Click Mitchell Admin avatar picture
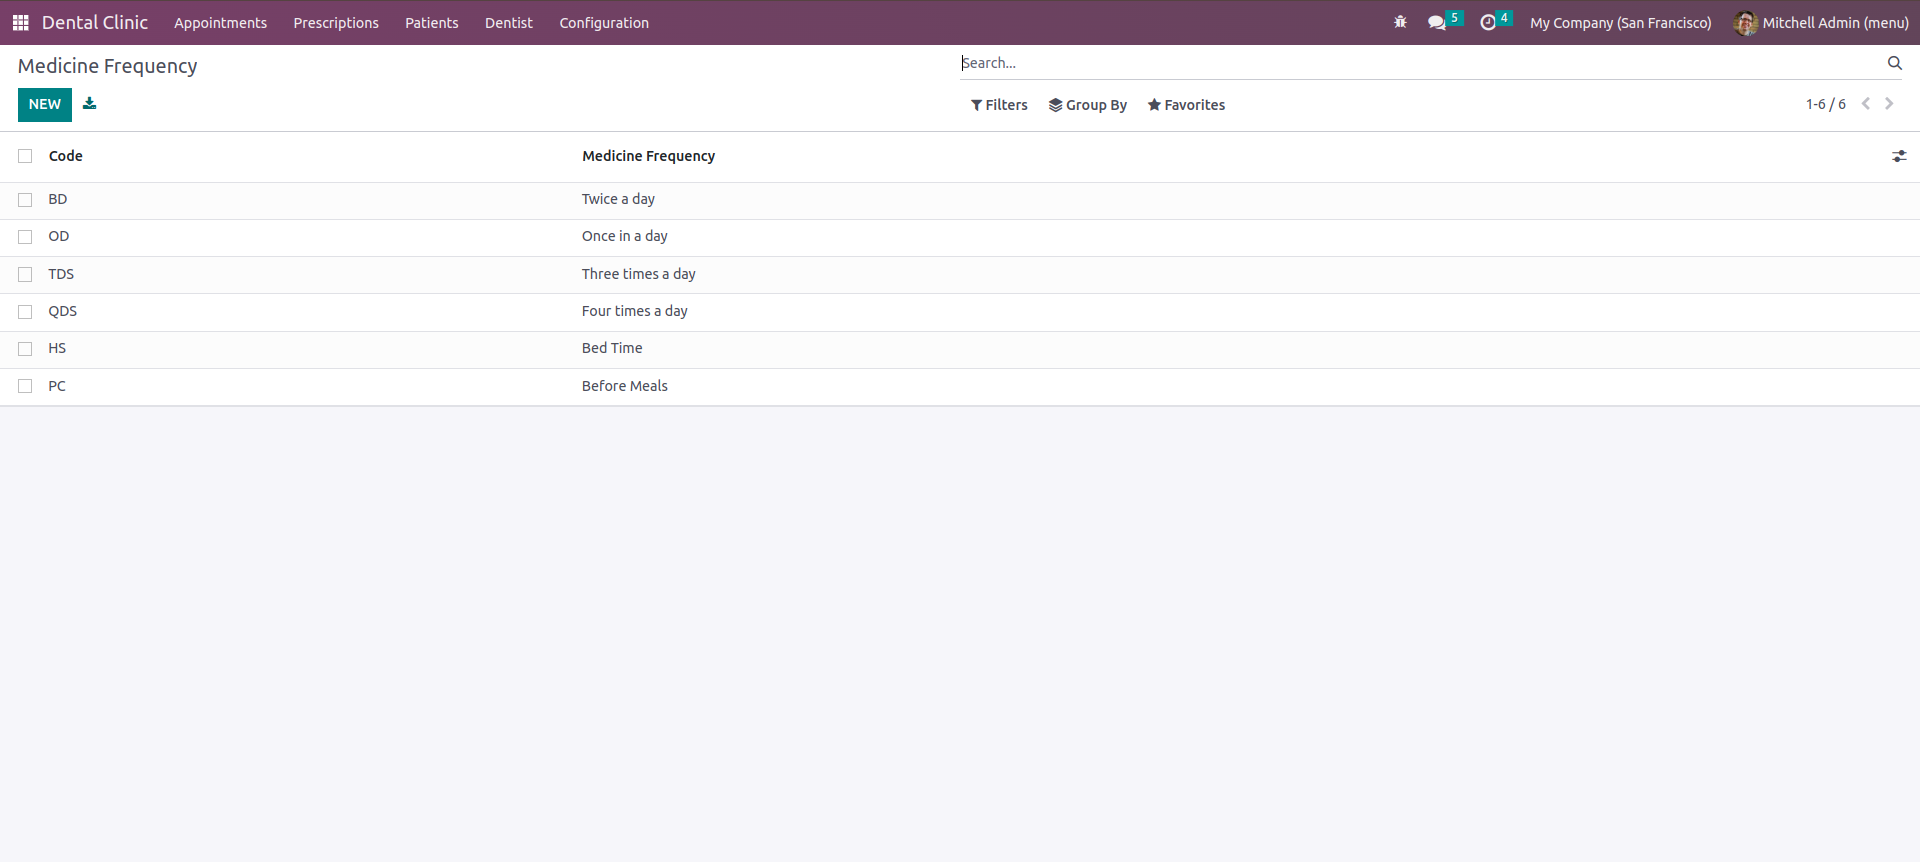 click(1746, 23)
